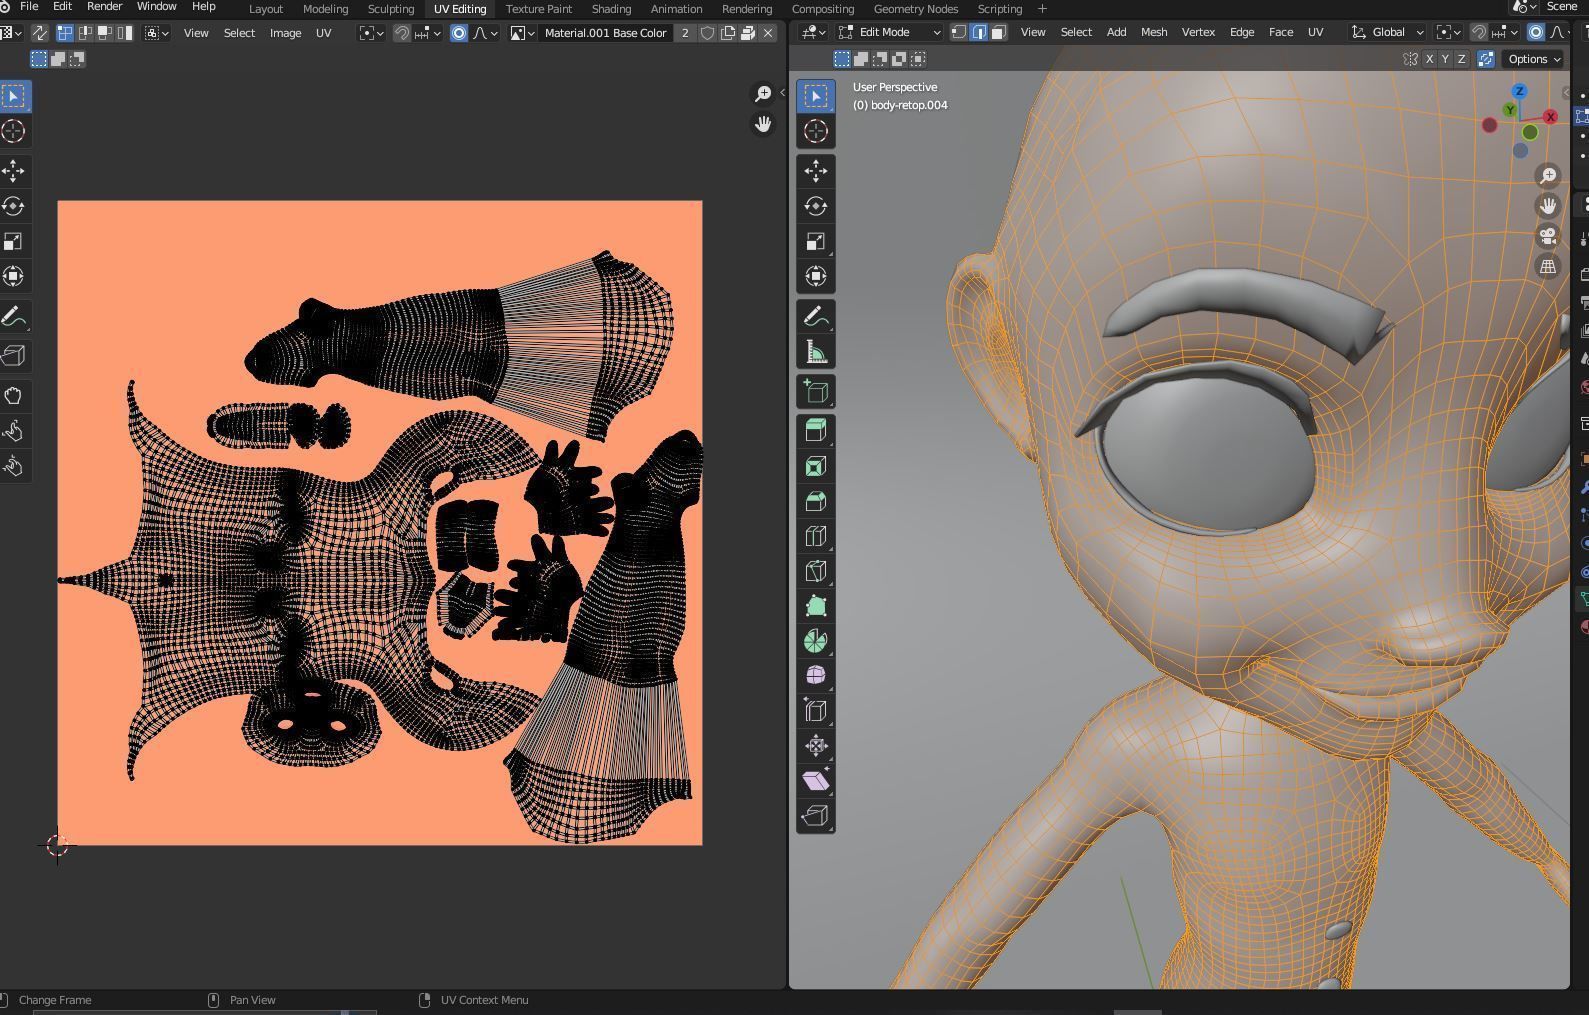Select the Measure tool in the 3D viewport
This screenshot has width=1589, height=1015.
click(816, 351)
